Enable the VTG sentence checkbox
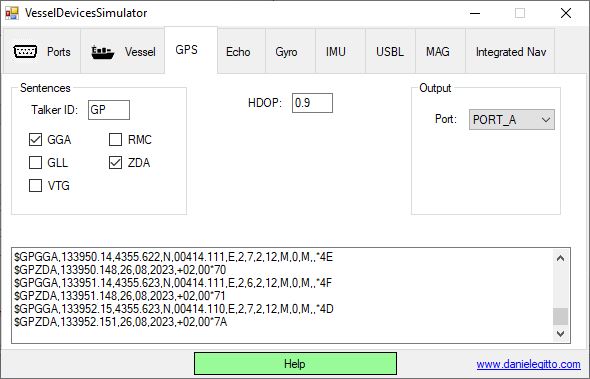 [35, 186]
